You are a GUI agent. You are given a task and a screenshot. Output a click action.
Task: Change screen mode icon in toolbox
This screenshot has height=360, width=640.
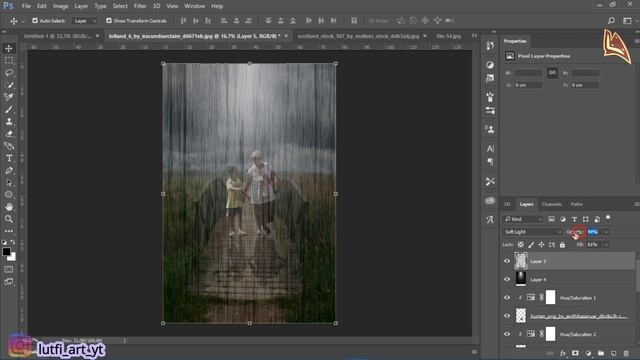pos(9,282)
